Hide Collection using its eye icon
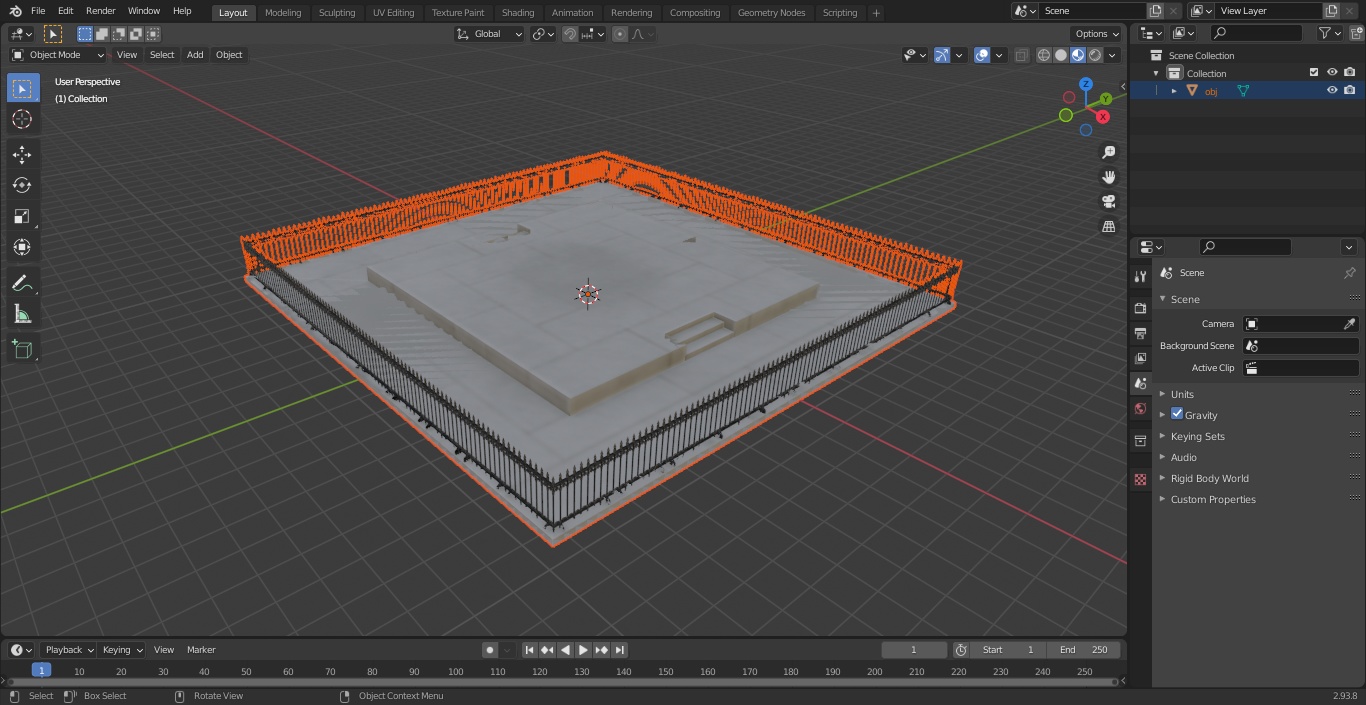 click(x=1332, y=72)
